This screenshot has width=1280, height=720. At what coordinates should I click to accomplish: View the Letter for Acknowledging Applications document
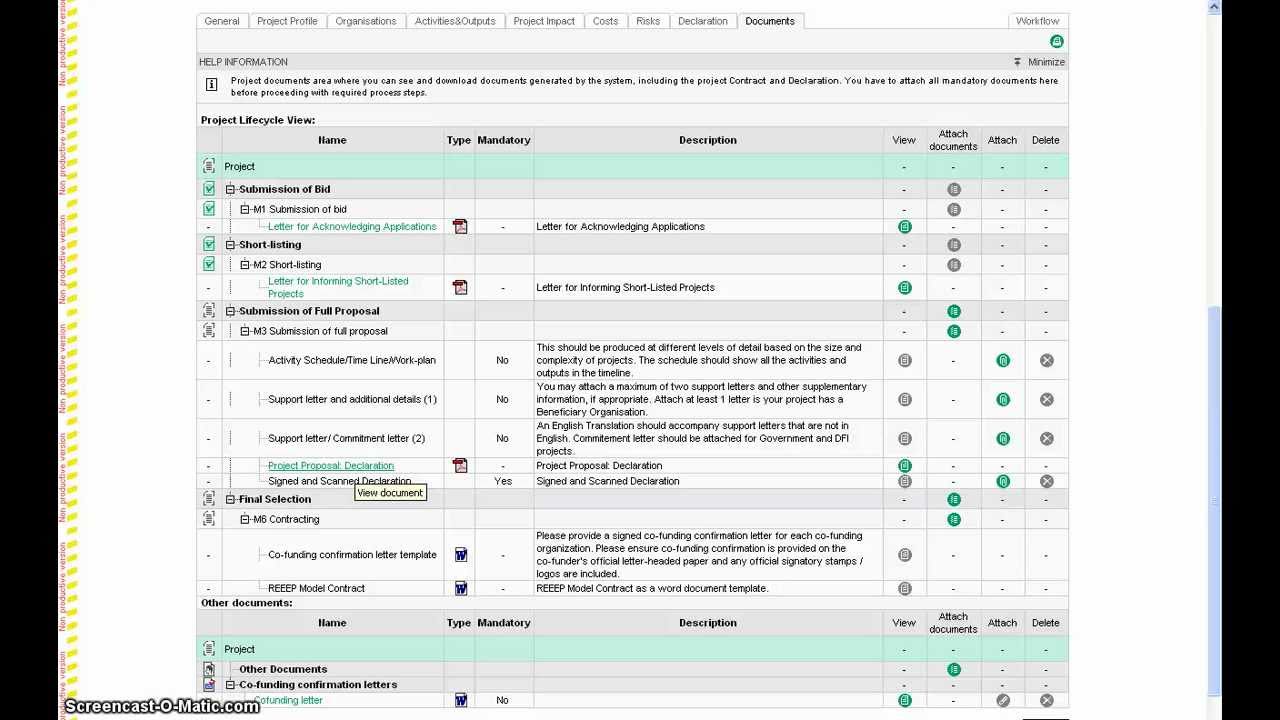coord(904,227)
